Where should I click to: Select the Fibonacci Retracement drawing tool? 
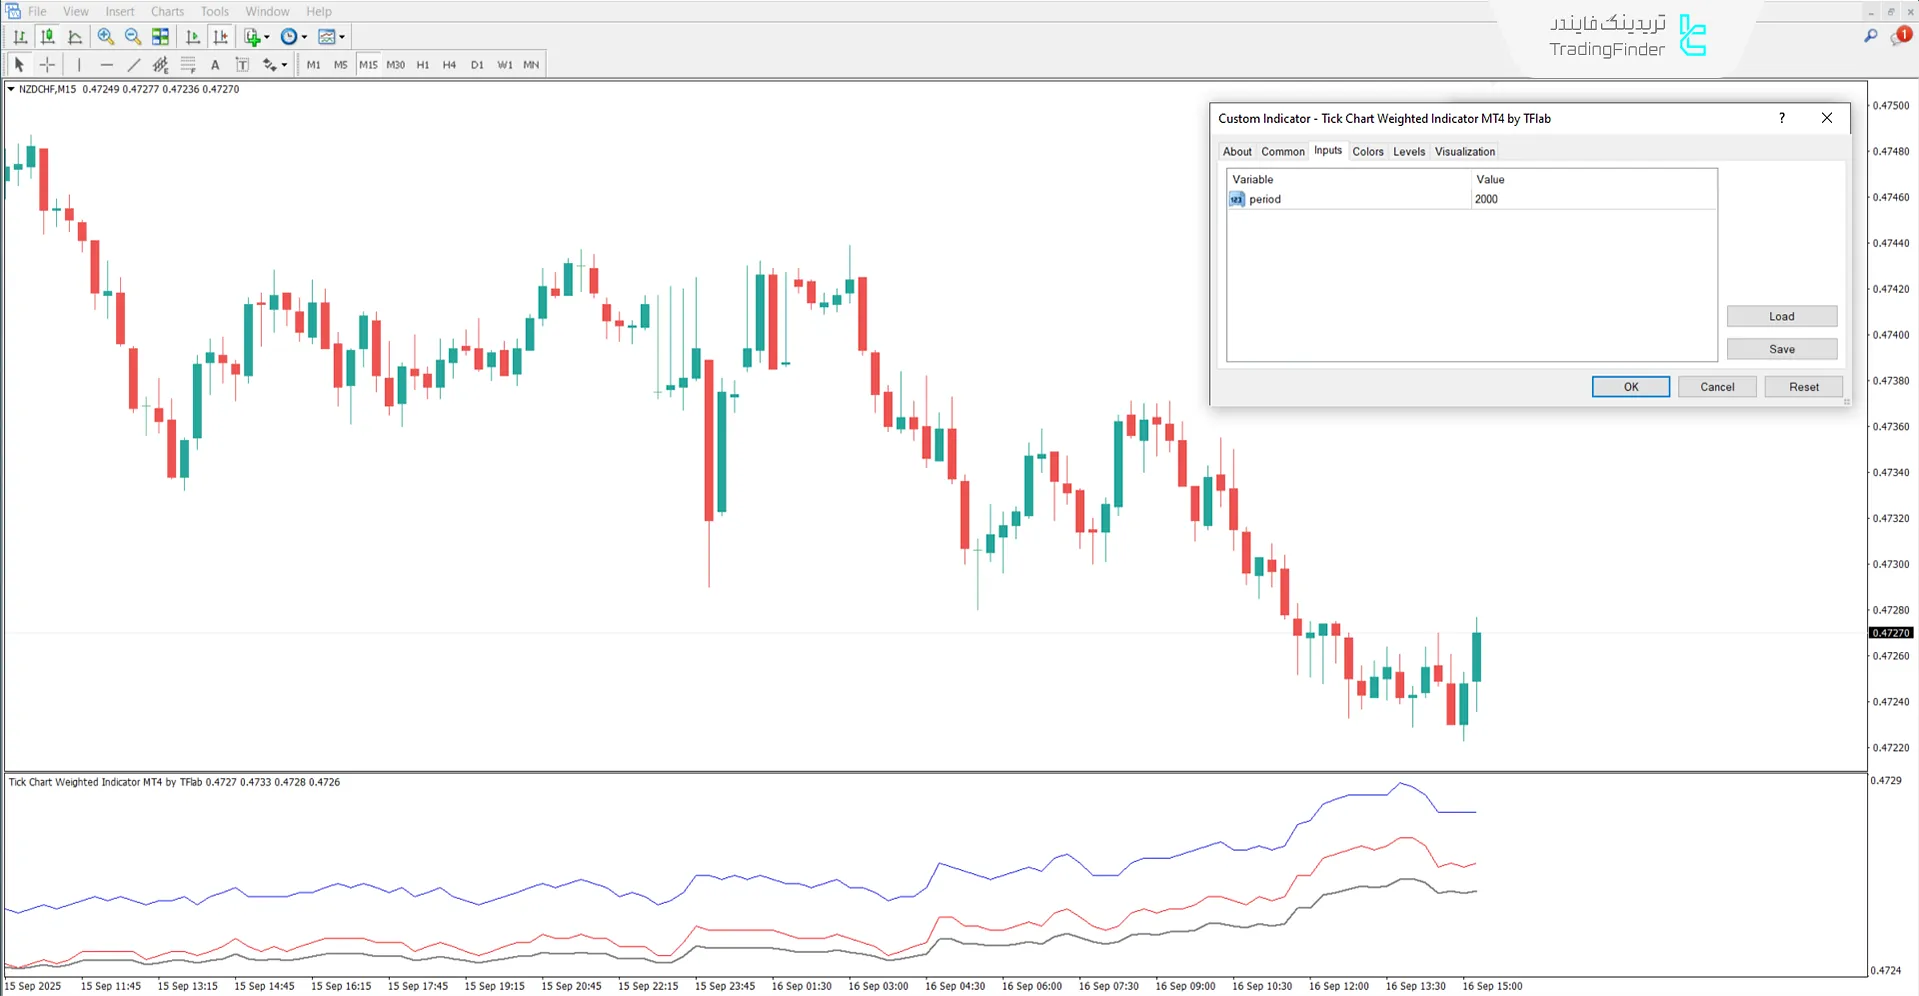(188, 64)
